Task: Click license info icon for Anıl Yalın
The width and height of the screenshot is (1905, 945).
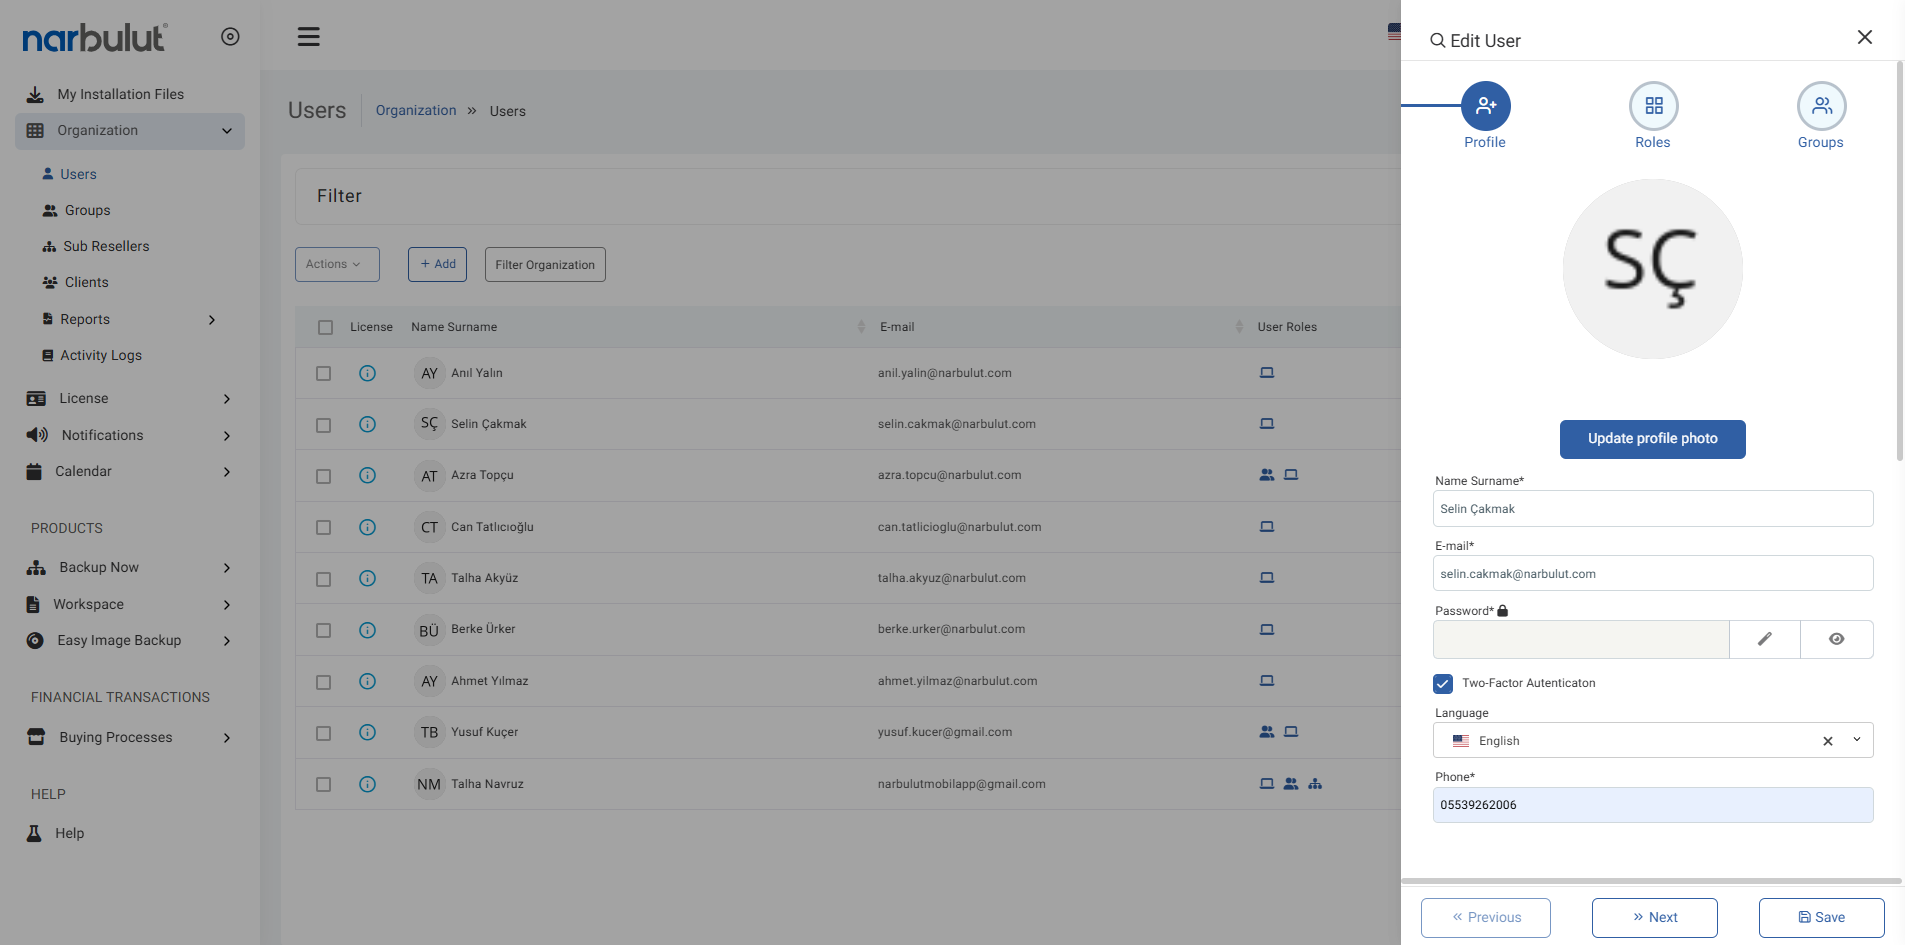Action: click(x=367, y=373)
